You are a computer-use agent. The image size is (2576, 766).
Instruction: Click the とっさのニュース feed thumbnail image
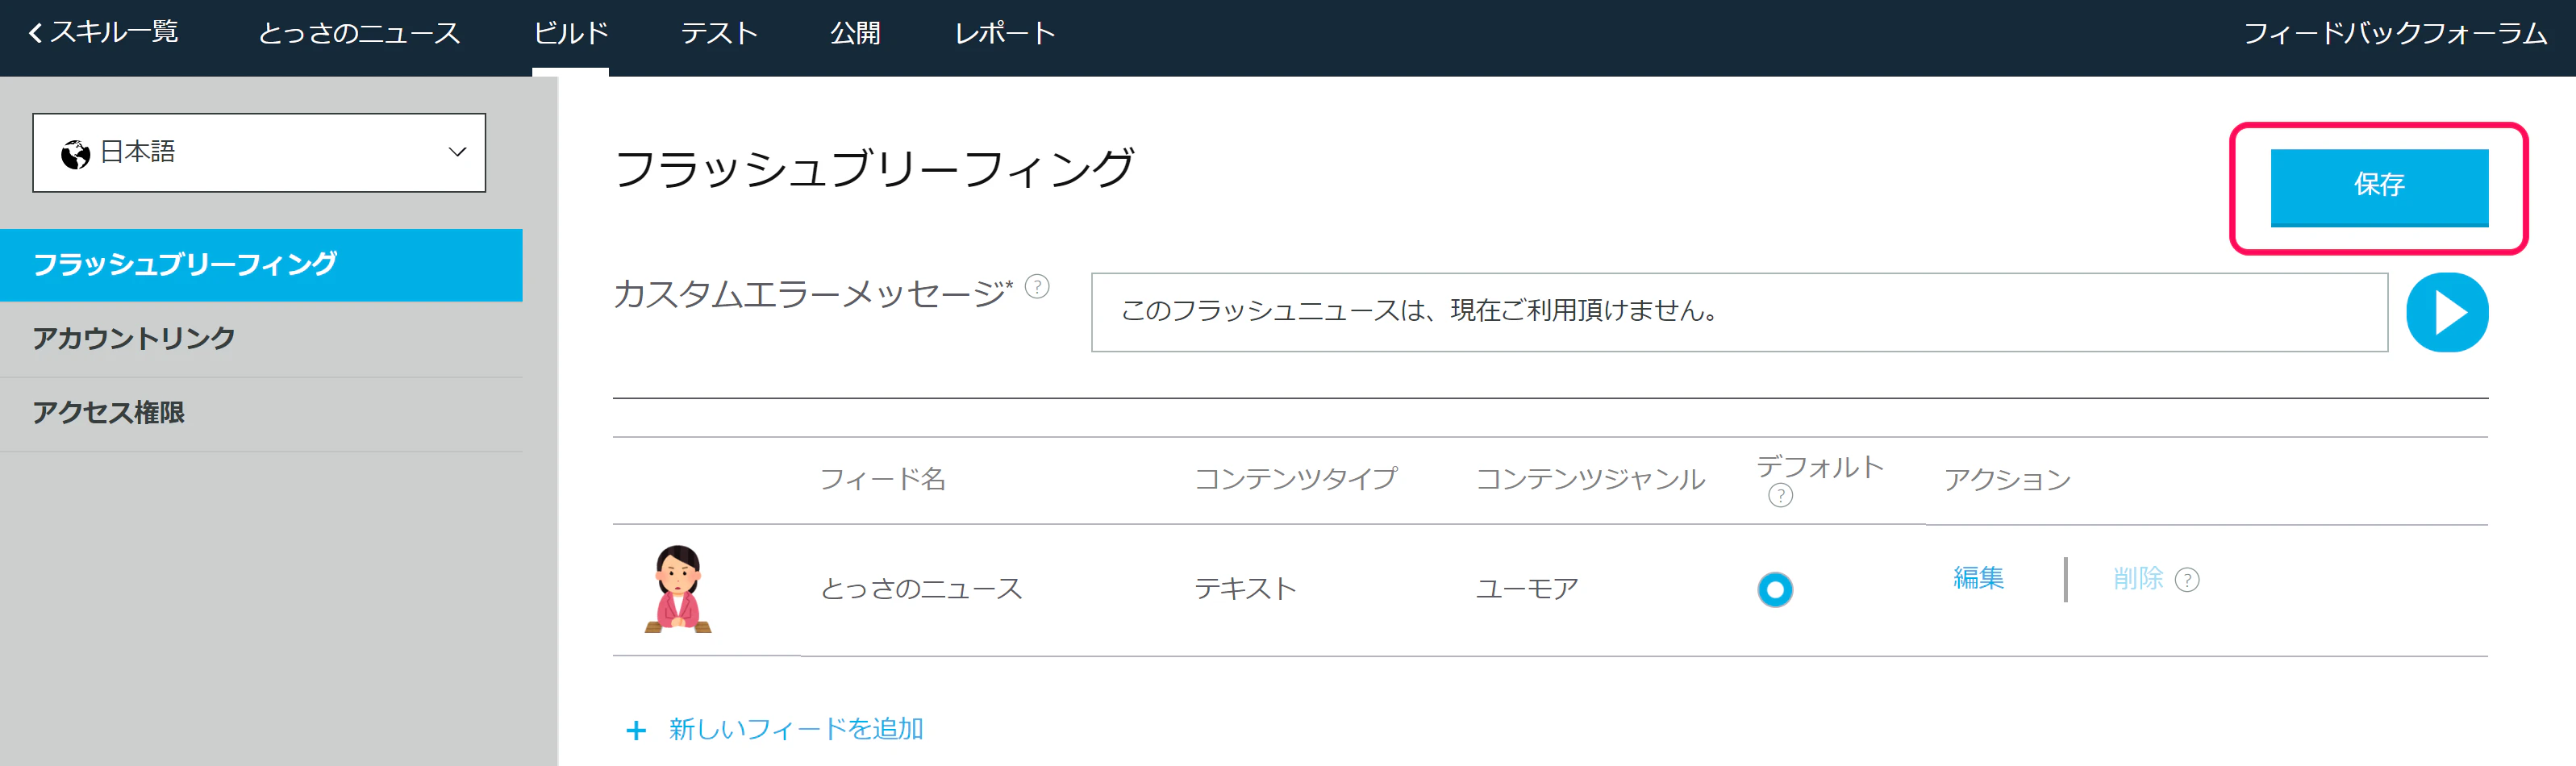(x=678, y=589)
